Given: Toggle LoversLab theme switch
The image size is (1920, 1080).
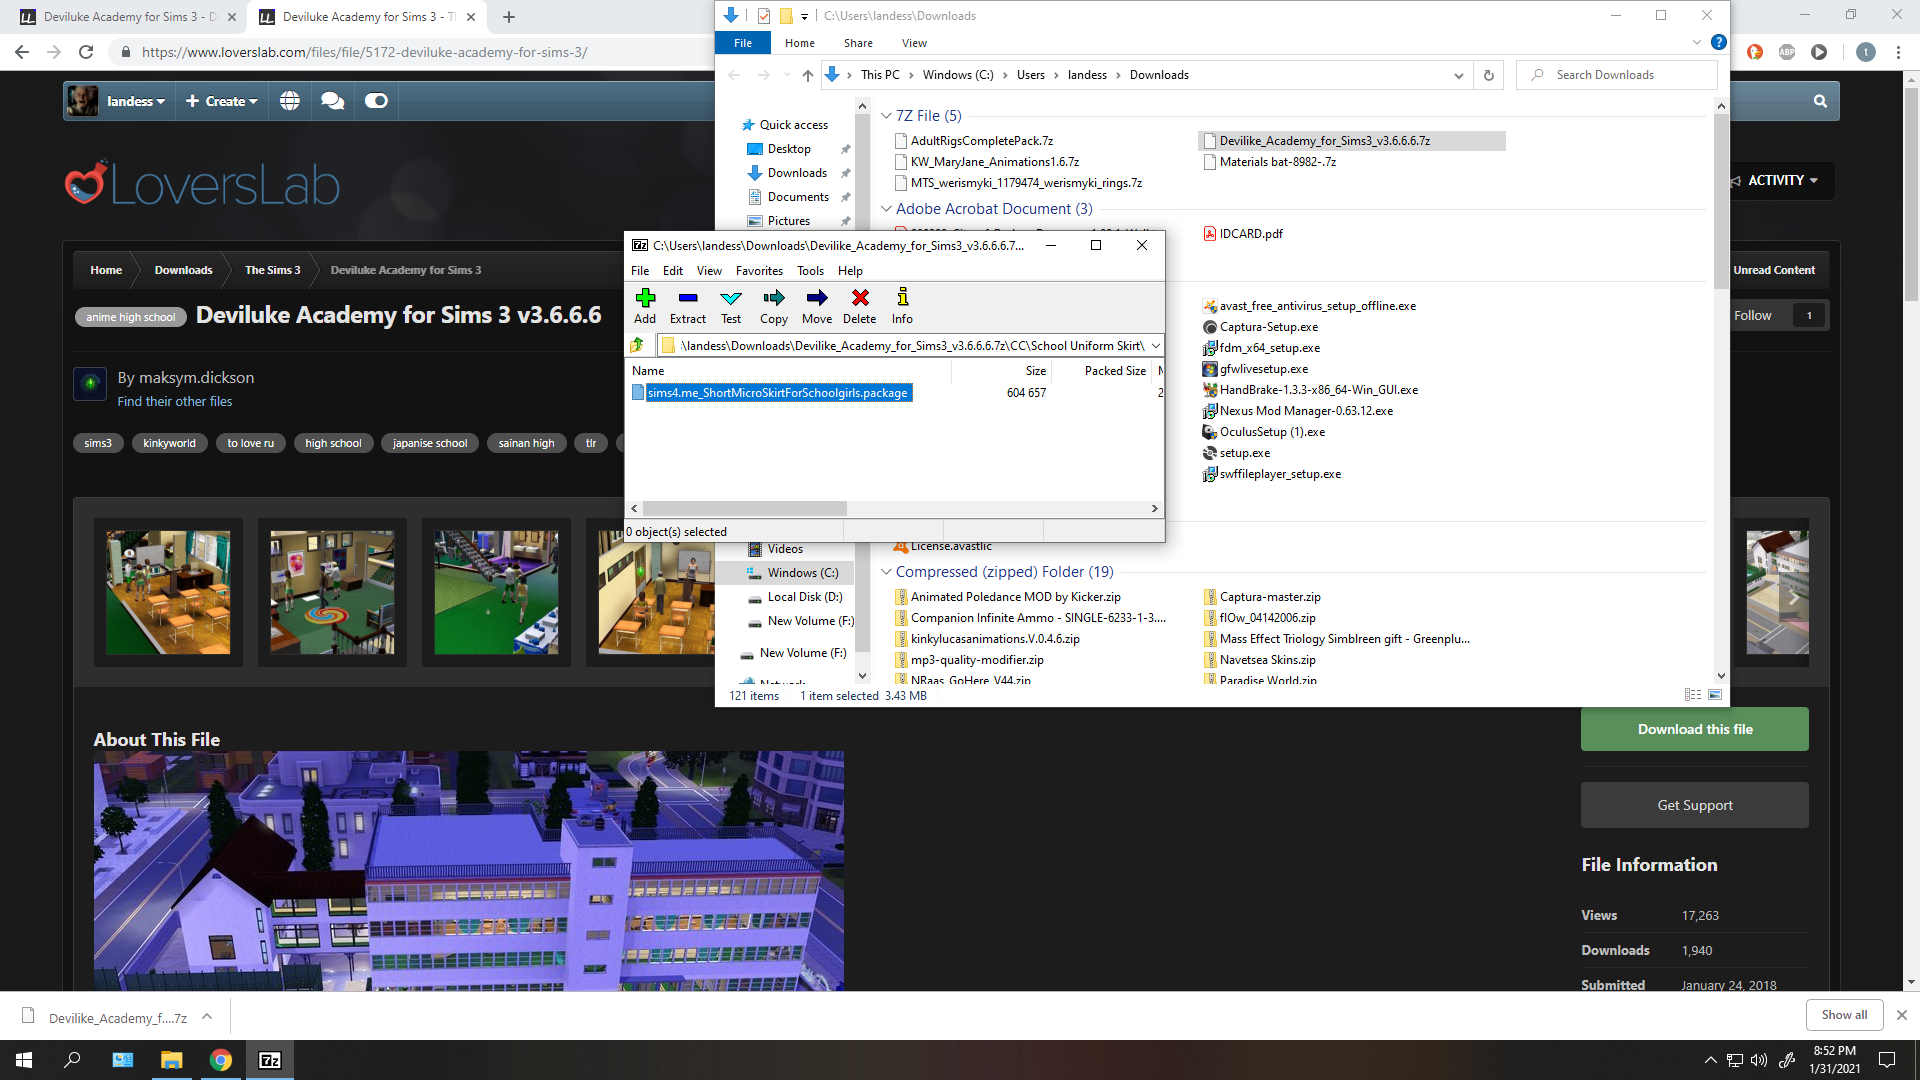Looking at the screenshot, I should coord(376,101).
